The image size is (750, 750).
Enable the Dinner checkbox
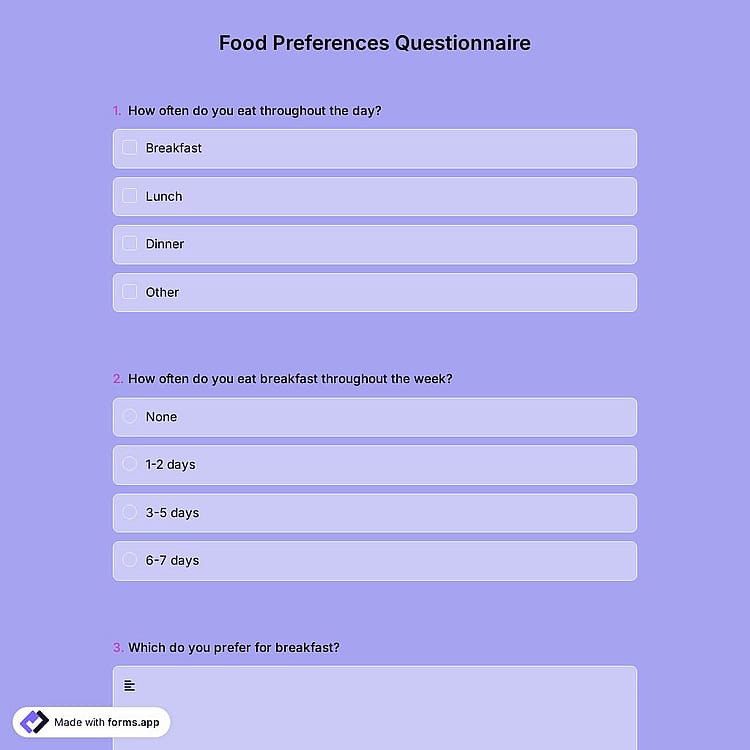click(130, 243)
